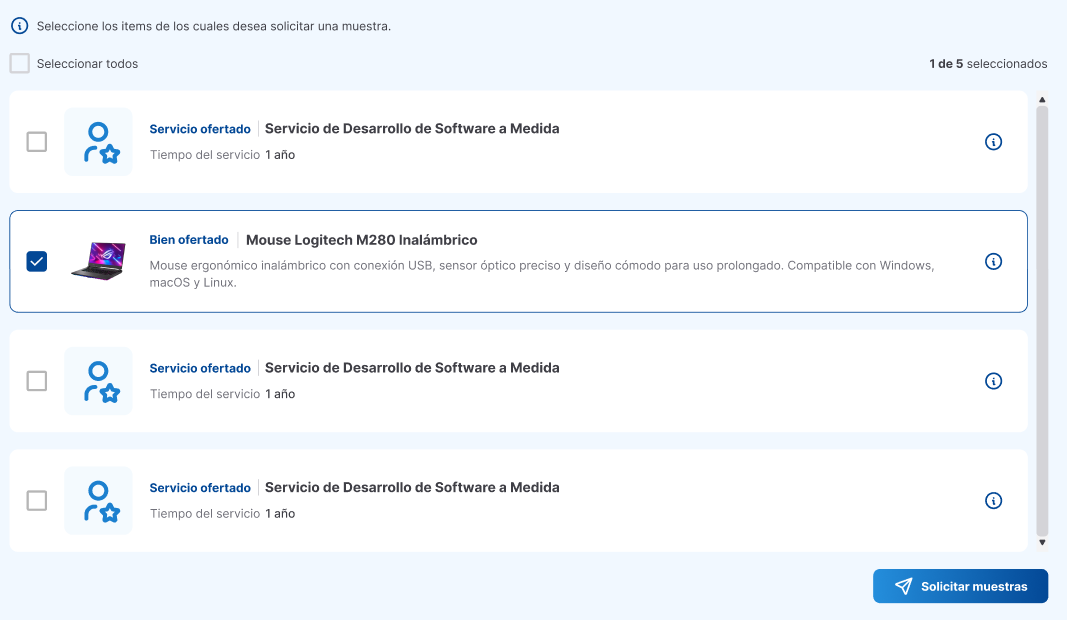Click the Servicio ofertado label on the first row
This screenshot has width=1067, height=620.
pyautogui.click(x=200, y=128)
